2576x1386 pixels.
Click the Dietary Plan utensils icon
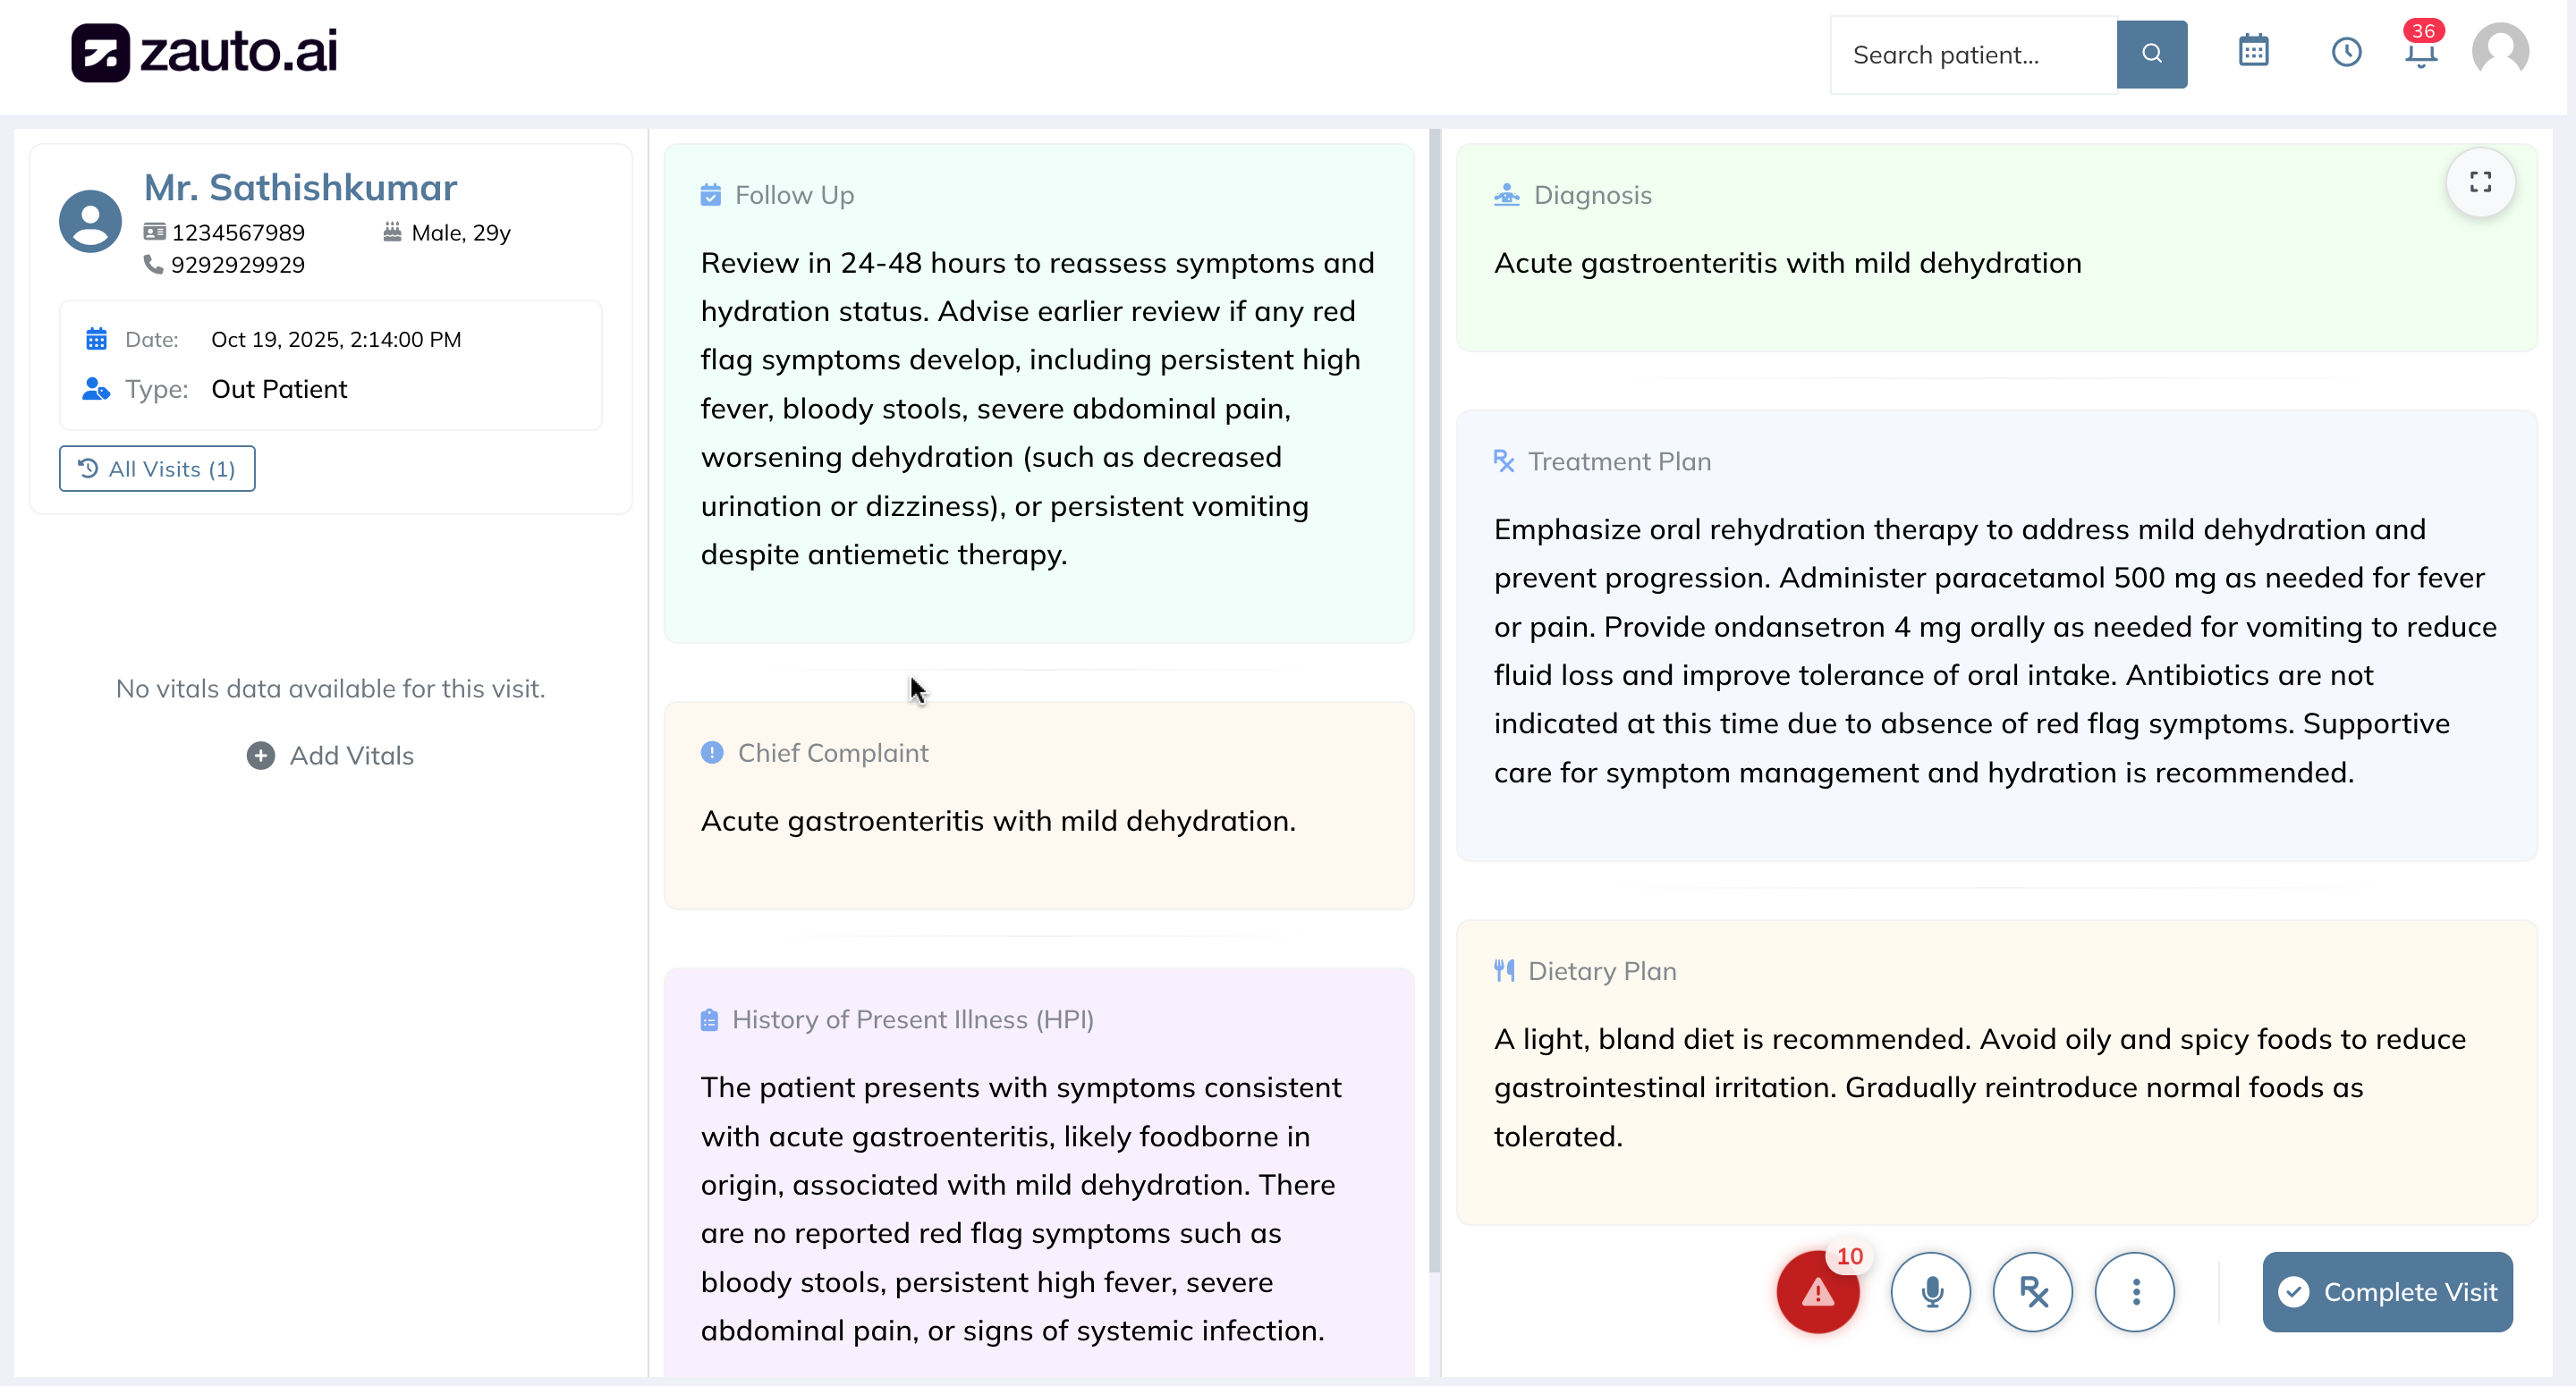pyautogui.click(x=1504, y=970)
